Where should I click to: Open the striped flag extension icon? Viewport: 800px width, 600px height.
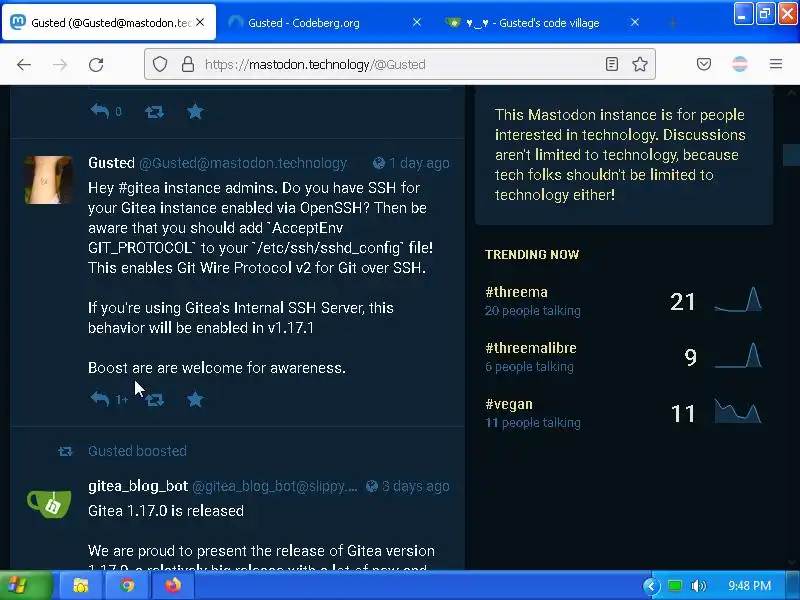[740, 64]
